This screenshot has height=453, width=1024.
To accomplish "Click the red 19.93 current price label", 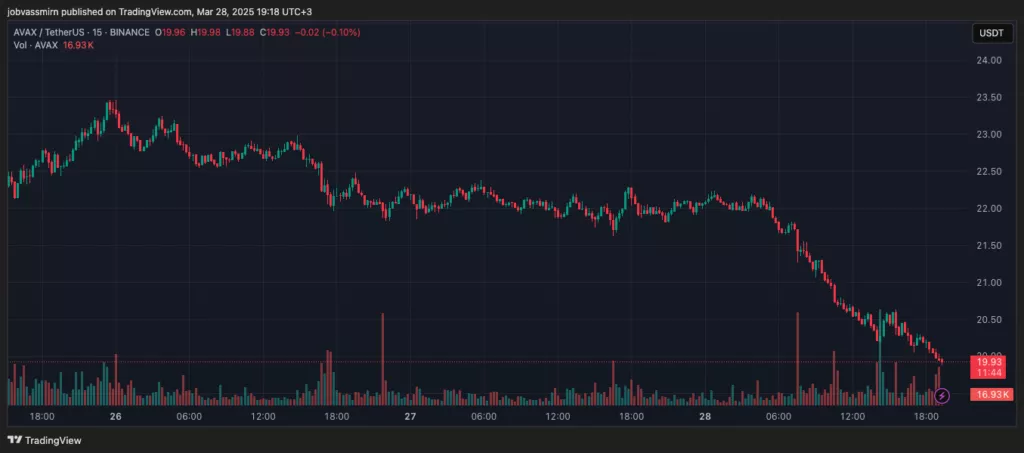I will coord(989,362).
